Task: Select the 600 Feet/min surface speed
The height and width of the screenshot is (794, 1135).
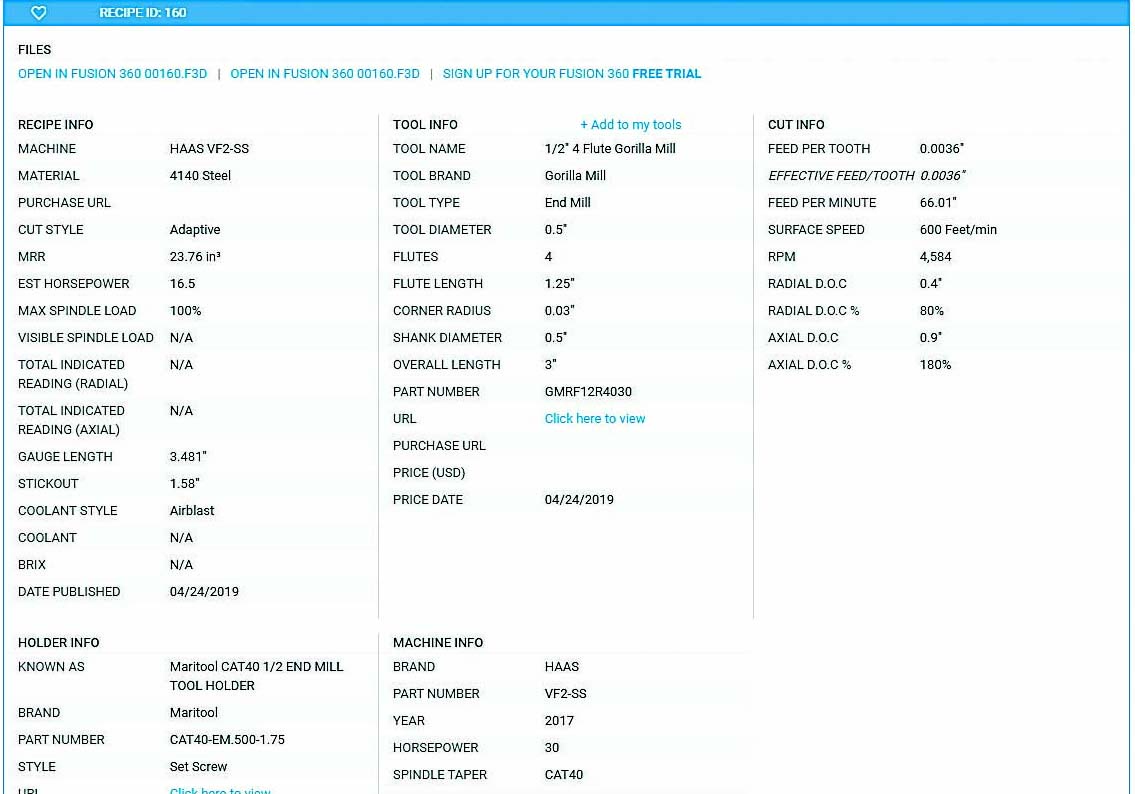Action: (958, 229)
